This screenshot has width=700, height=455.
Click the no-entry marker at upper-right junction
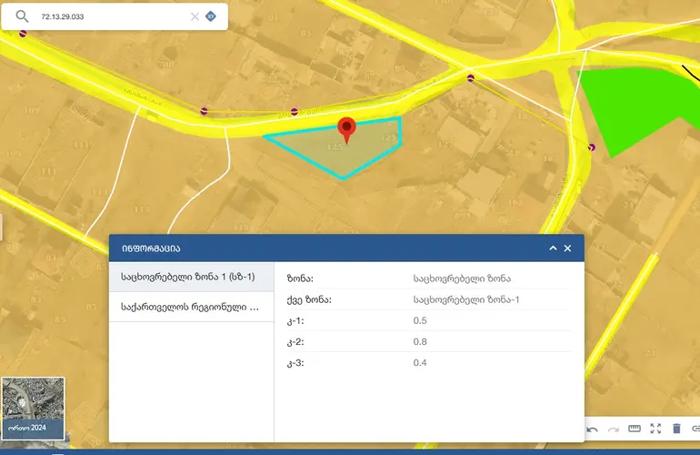471,79
